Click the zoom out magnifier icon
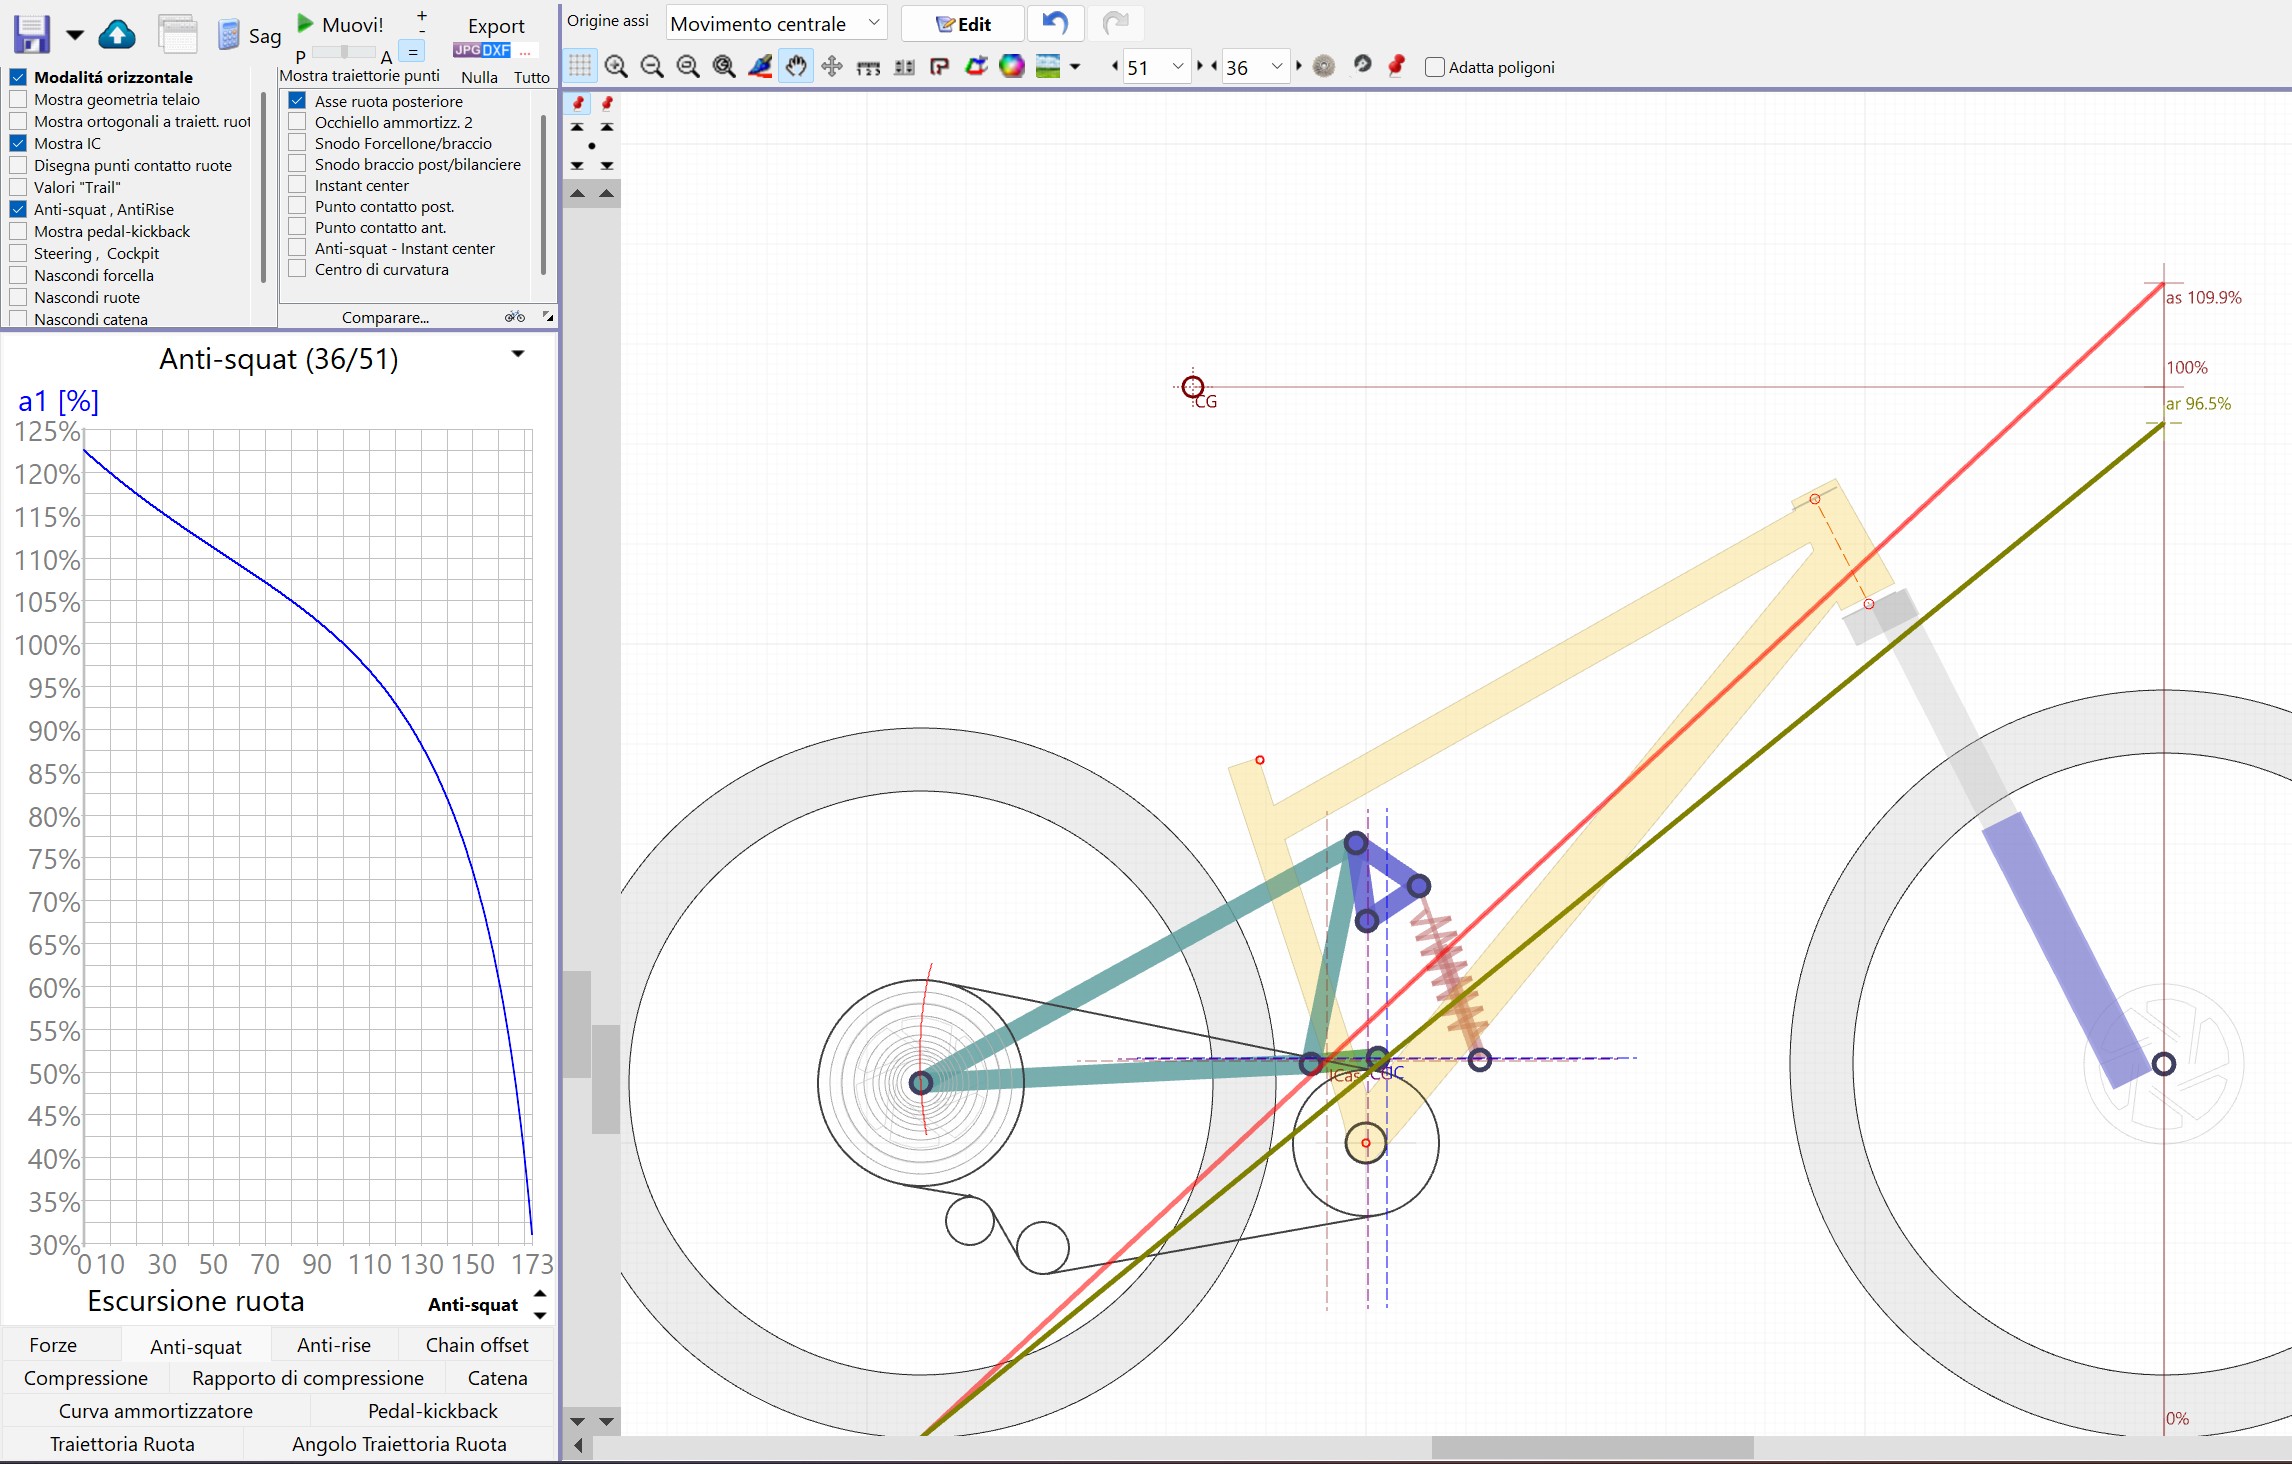The image size is (2292, 1464). click(652, 67)
